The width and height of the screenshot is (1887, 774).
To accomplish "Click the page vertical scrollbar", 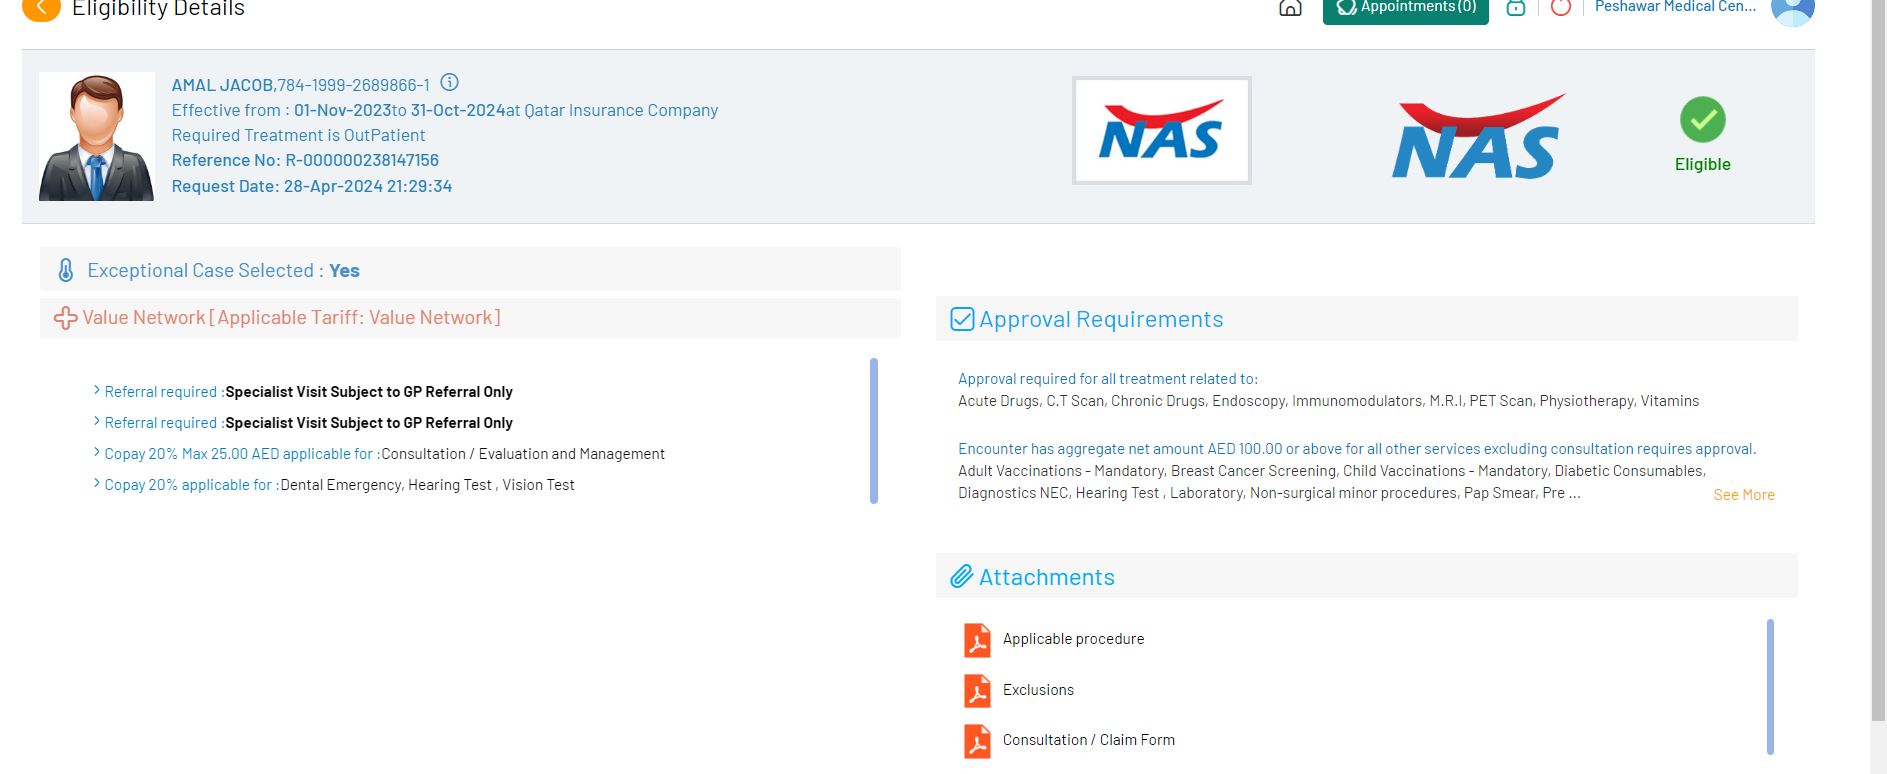I will tap(1878, 360).
